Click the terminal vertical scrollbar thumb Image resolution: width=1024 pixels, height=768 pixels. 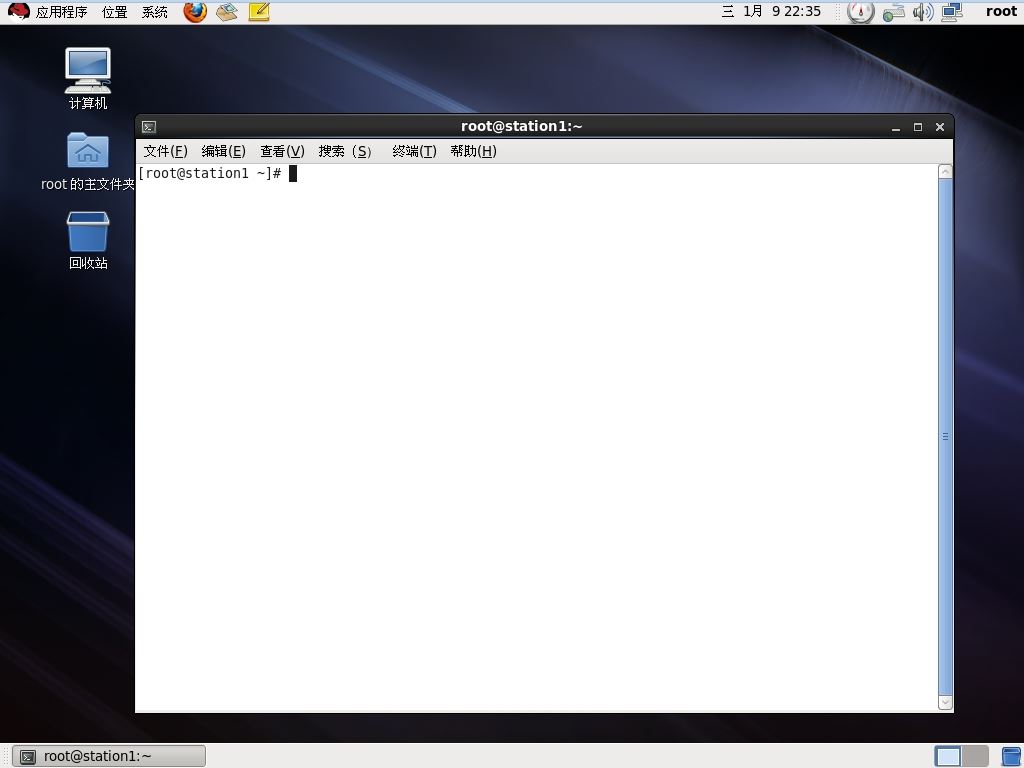[x=945, y=437]
